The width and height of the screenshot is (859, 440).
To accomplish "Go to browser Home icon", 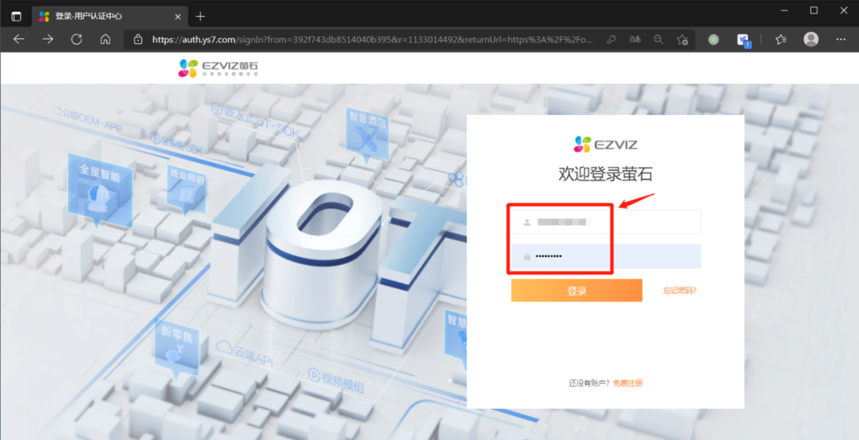I will (105, 39).
